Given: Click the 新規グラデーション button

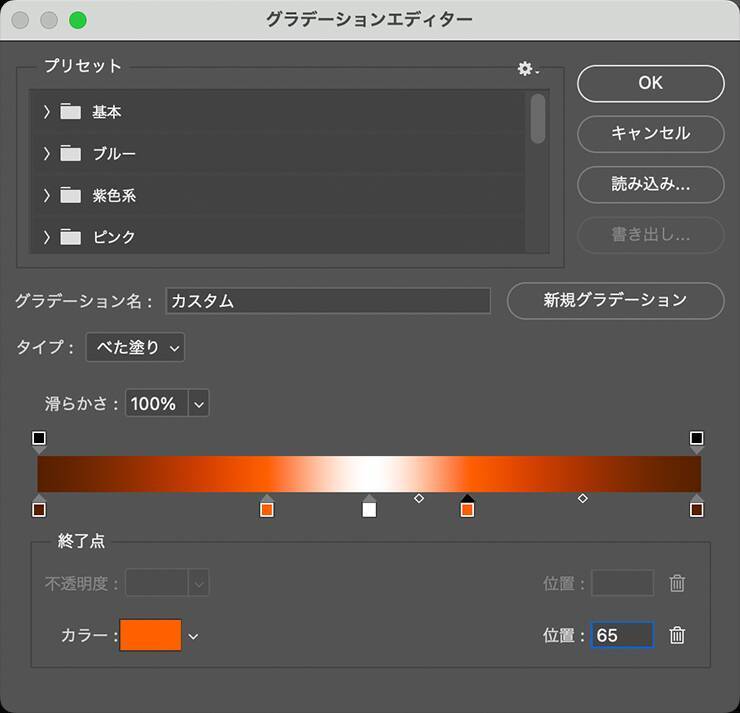Looking at the screenshot, I should [615, 300].
